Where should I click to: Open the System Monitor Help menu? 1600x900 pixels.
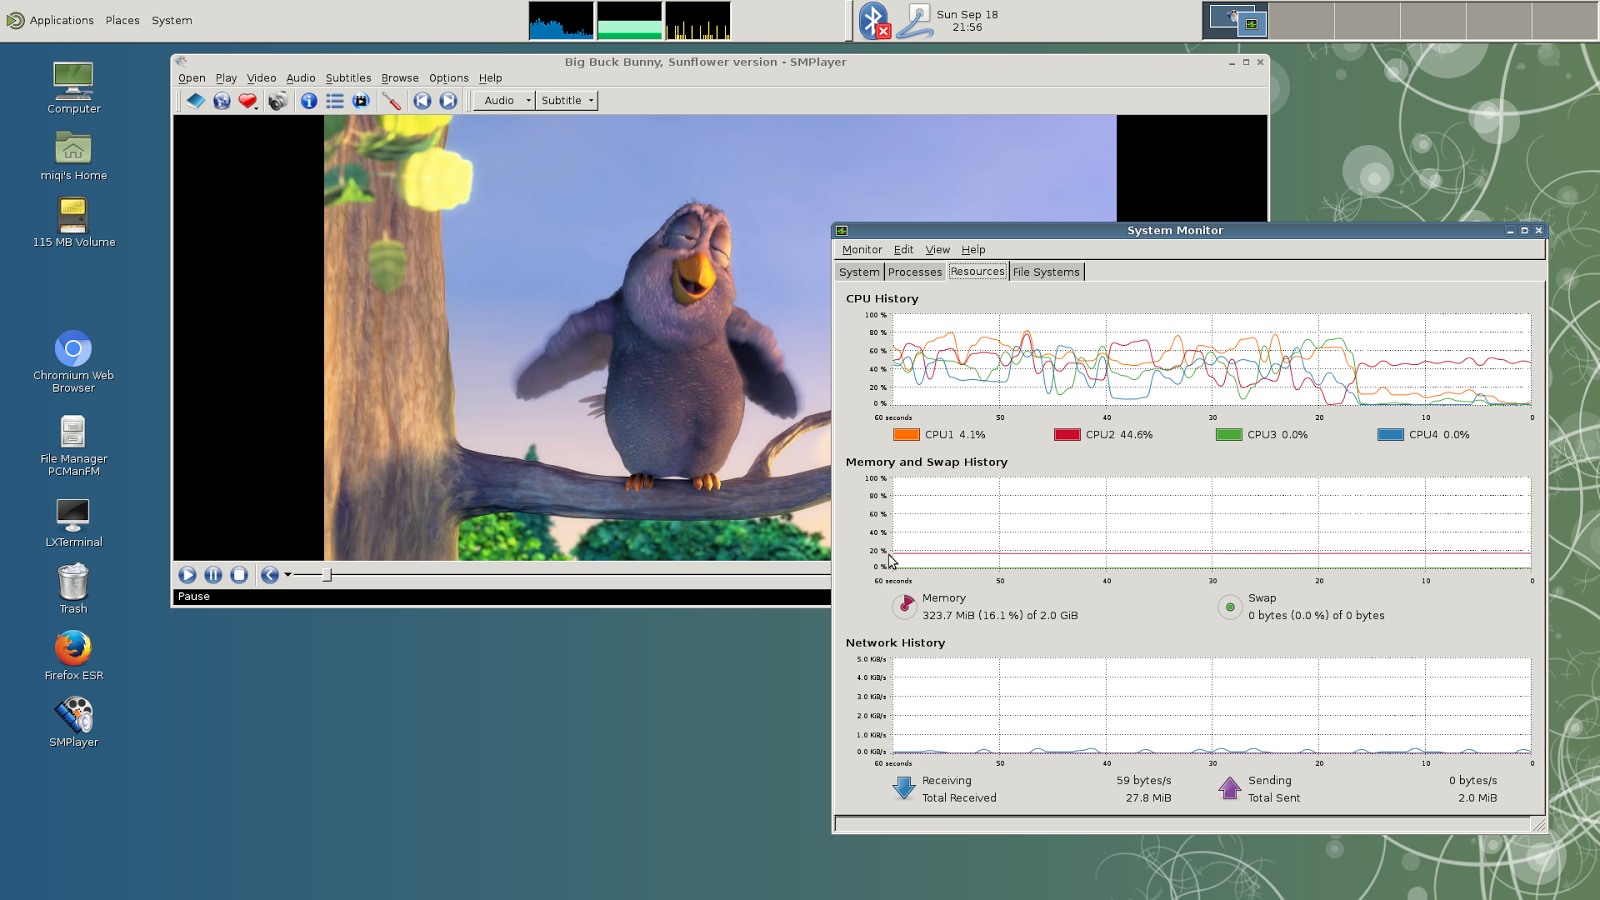click(974, 250)
